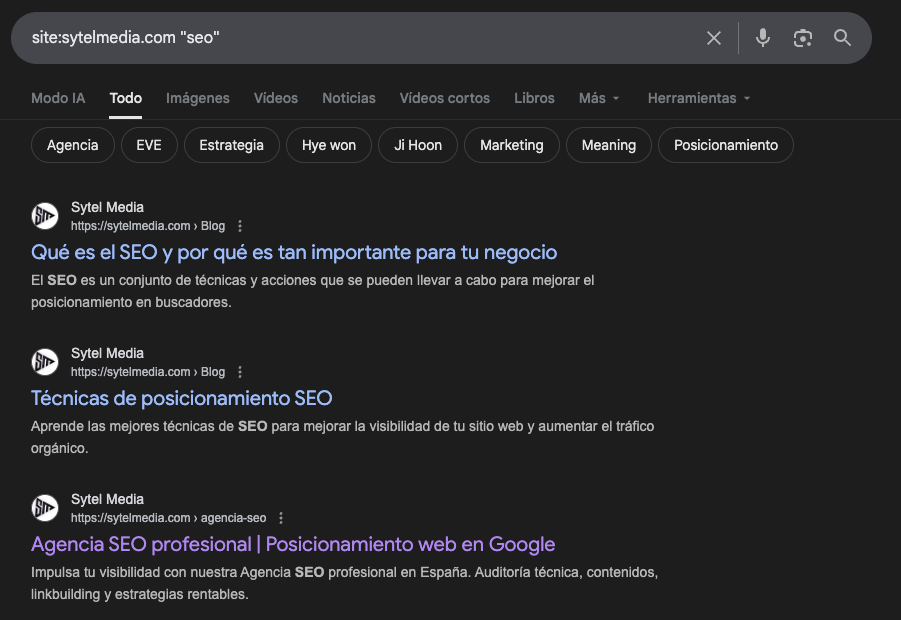Open the Herramientas dropdown
This screenshot has width=901, height=620.
click(698, 98)
